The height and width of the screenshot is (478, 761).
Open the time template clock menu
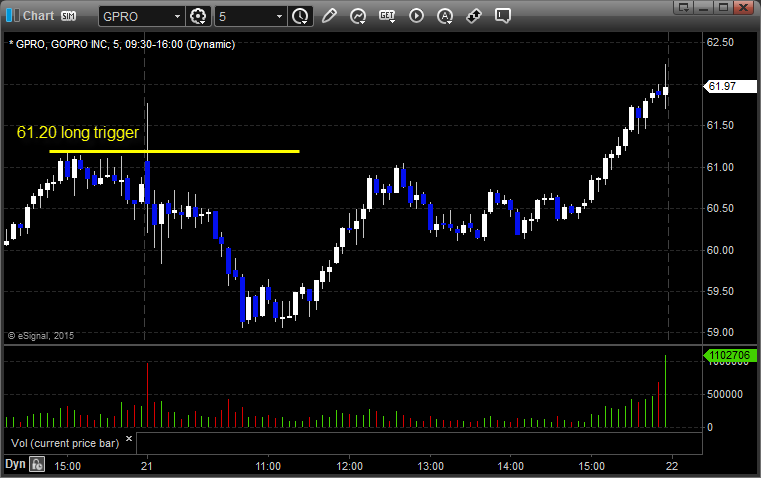point(300,16)
